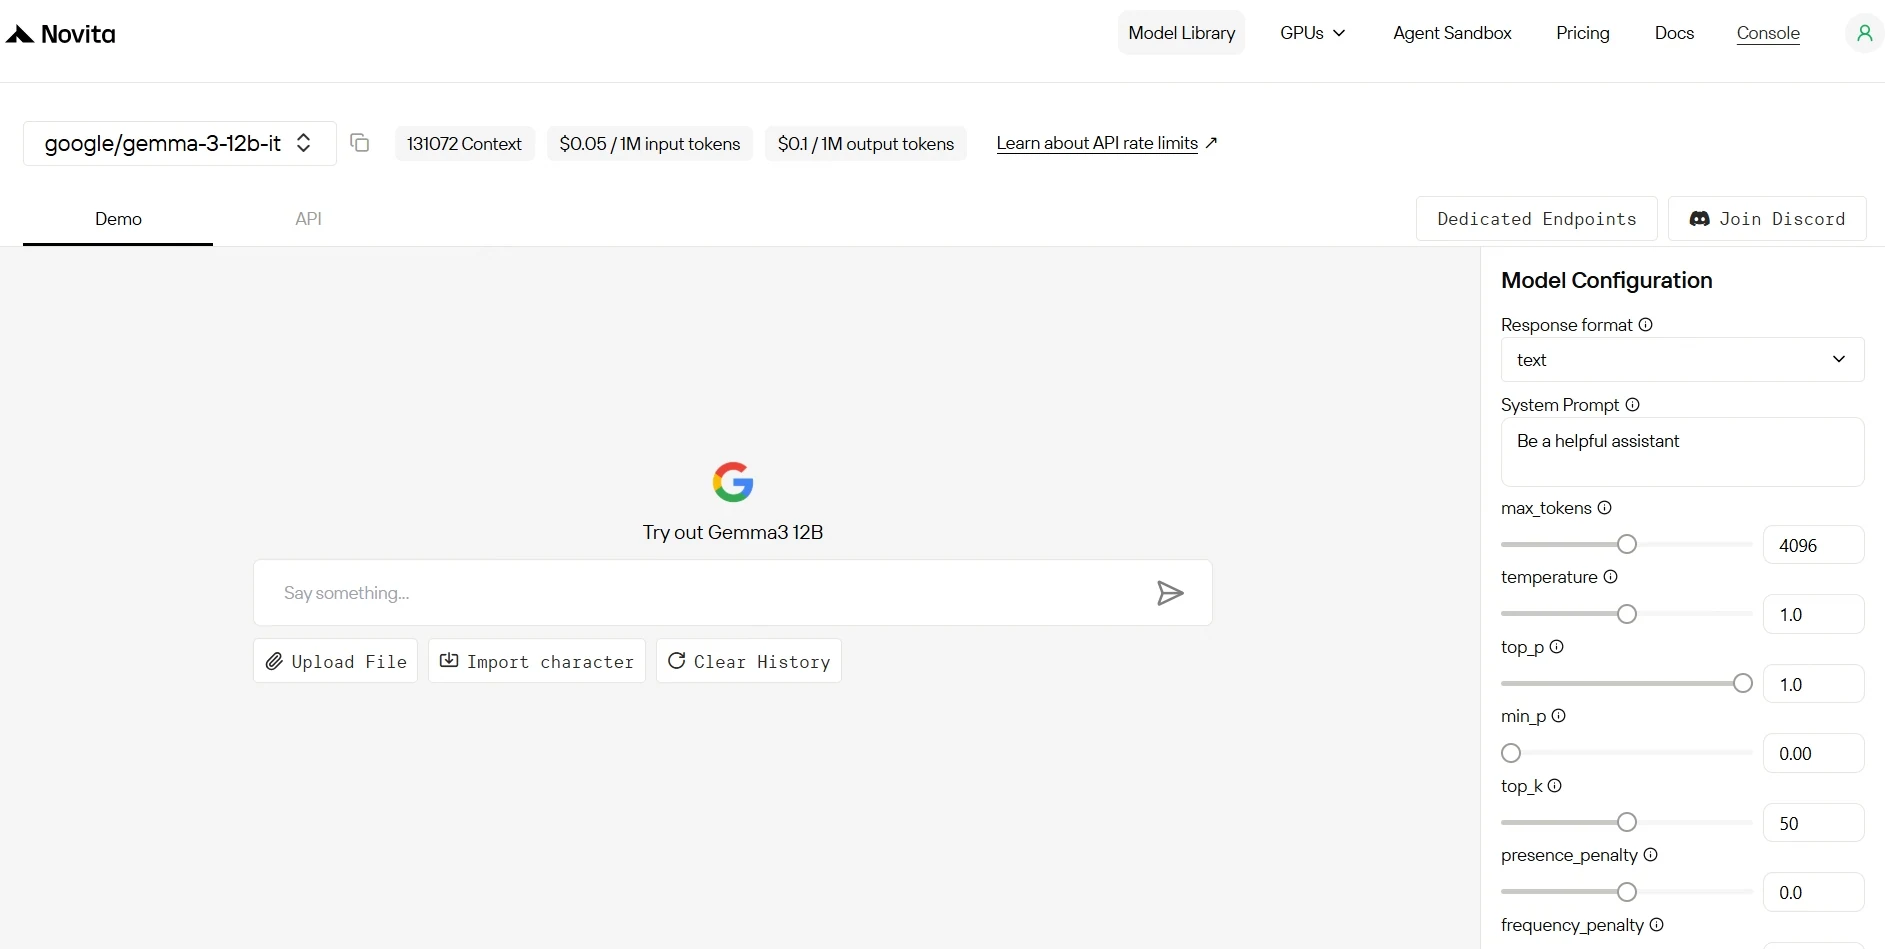Click the Dedicated Endpoints button
This screenshot has width=1885, height=949.
1536,219
